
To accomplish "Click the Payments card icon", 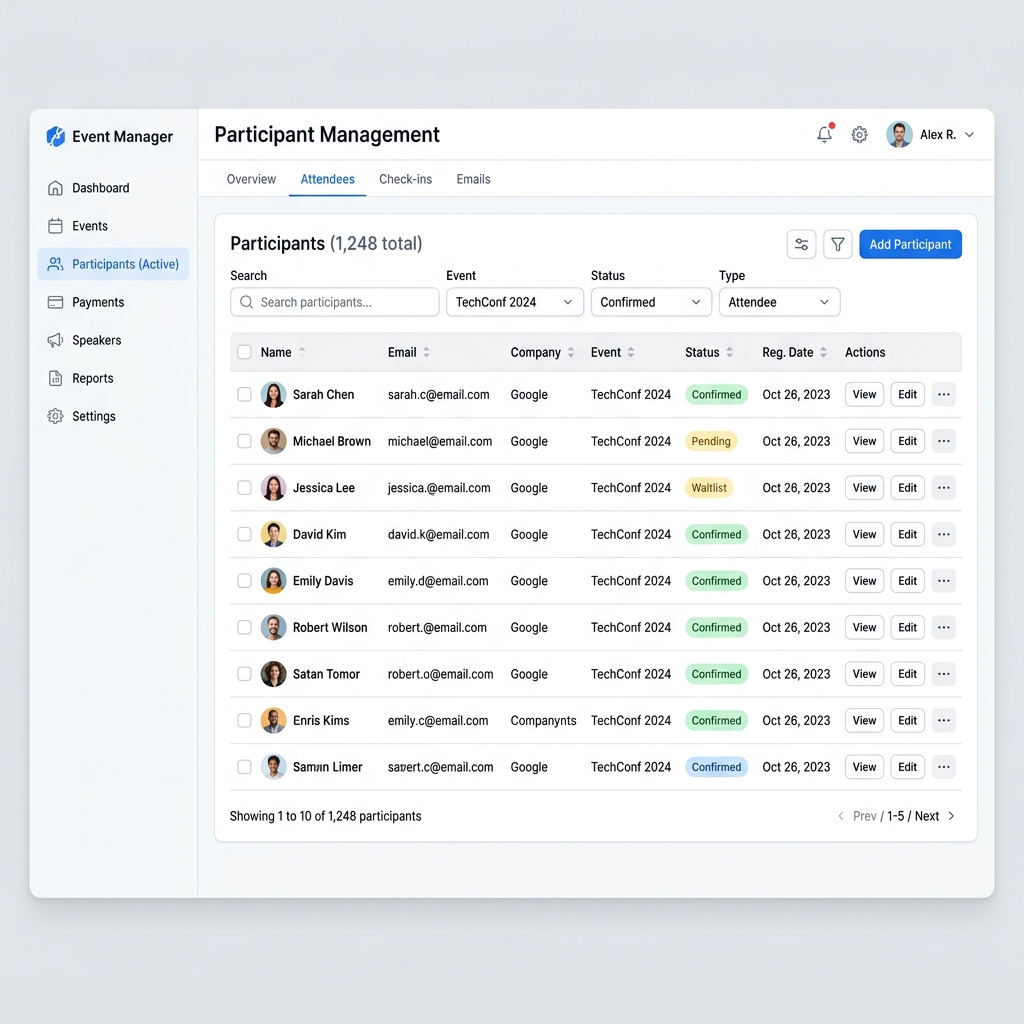I will [x=55, y=302].
